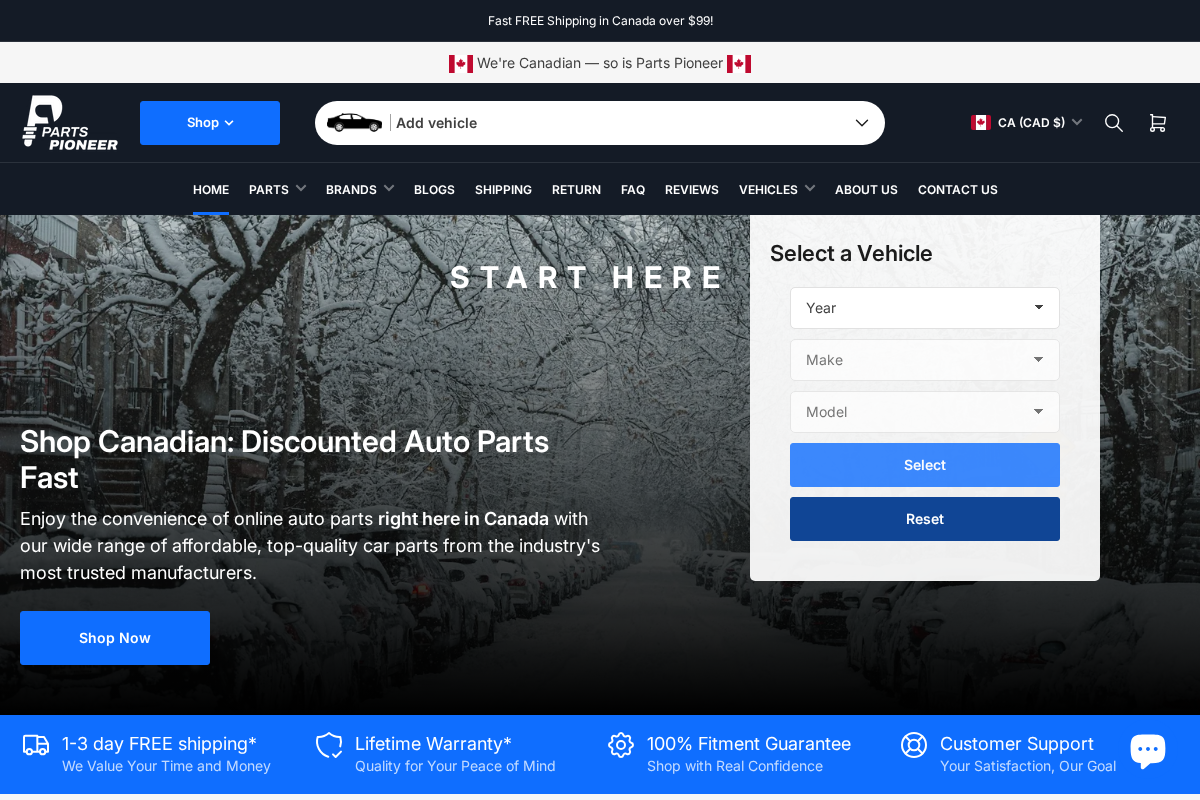This screenshot has width=1200, height=800.
Task: Open the Model dropdown
Action: [x=924, y=412]
